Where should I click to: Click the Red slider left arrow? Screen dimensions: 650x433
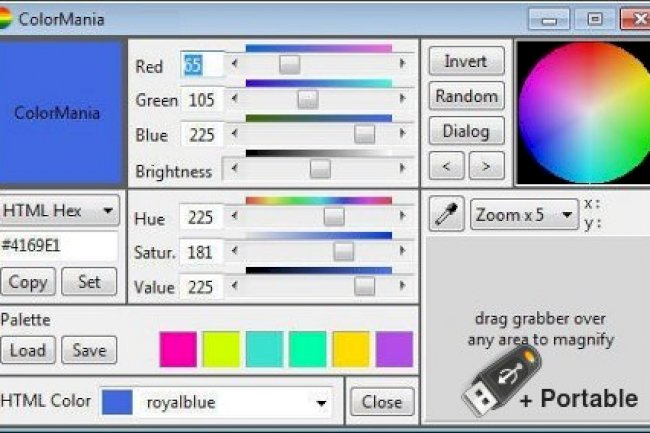[234, 64]
